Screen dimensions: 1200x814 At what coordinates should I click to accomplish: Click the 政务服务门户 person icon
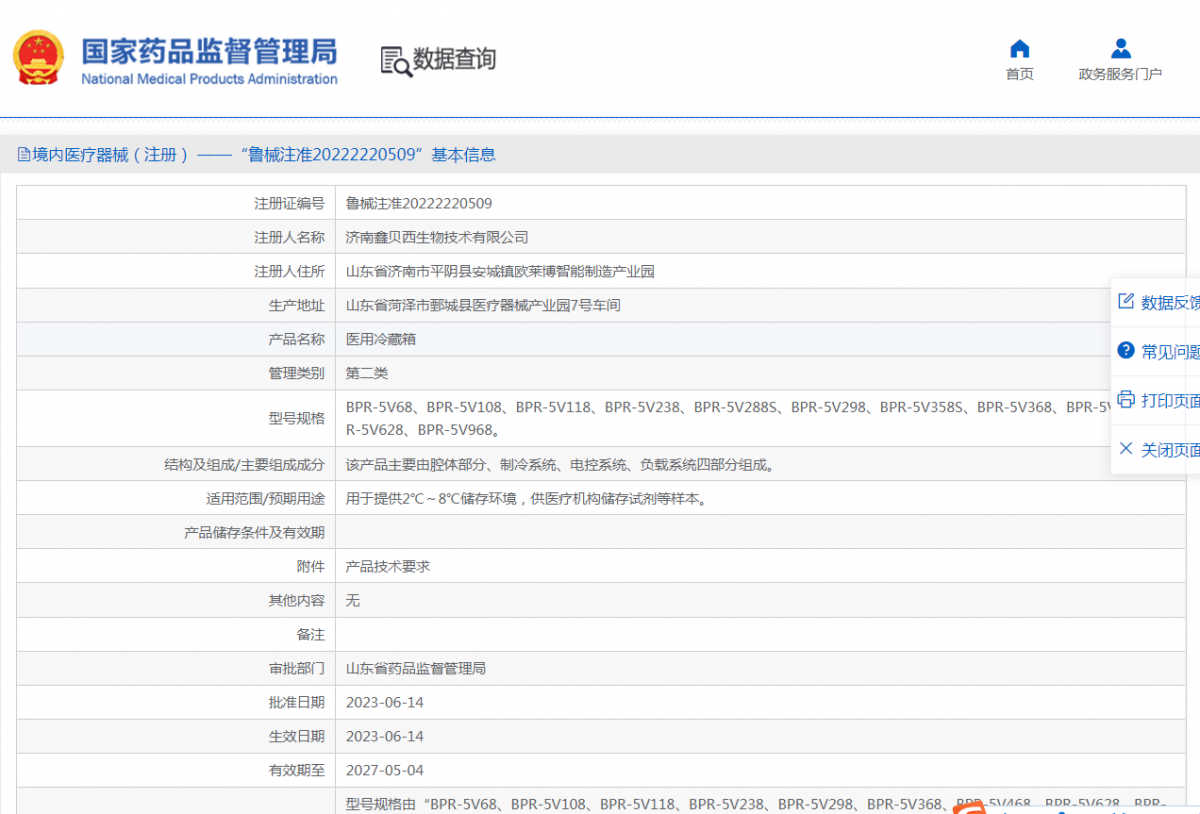click(1120, 49)
